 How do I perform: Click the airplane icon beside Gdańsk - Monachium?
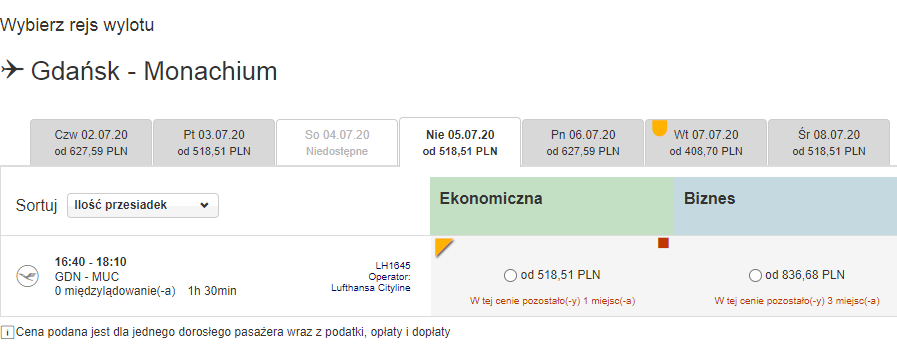pos(12,70)
